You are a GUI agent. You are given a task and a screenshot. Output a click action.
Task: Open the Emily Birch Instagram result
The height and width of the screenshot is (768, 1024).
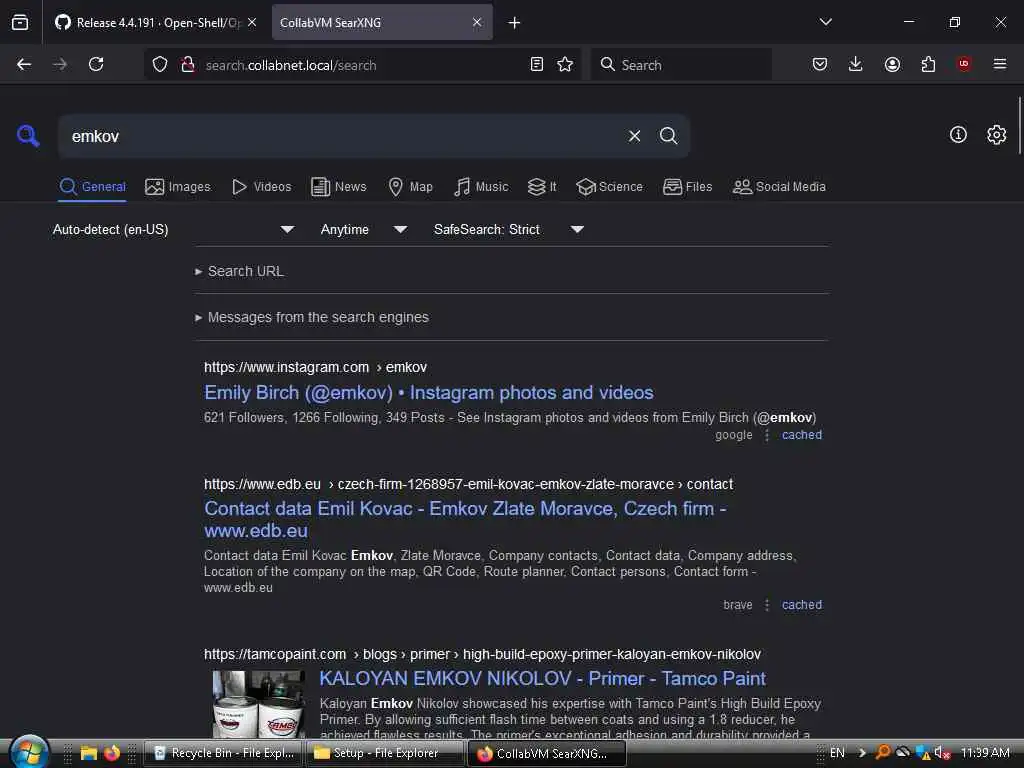click(x=428, y=392)
